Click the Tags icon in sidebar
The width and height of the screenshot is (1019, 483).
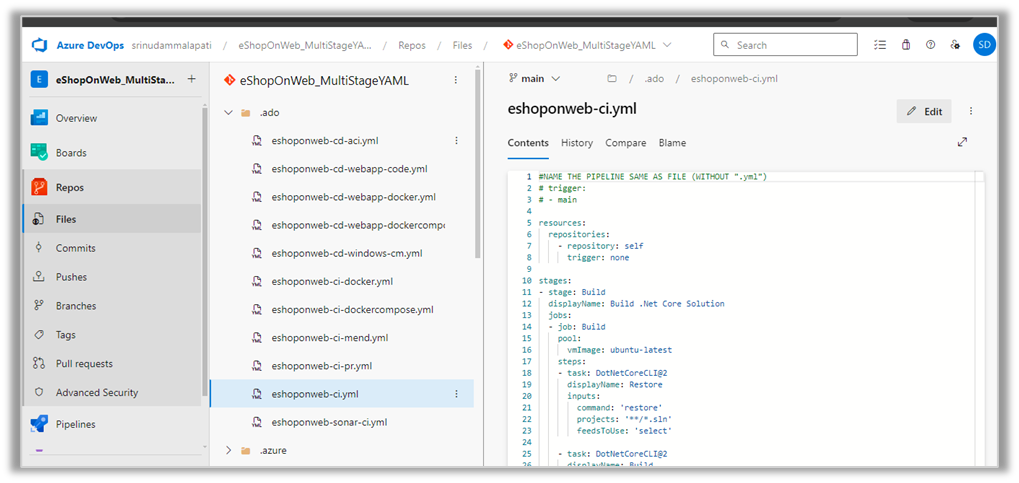(x=38, y=335)
